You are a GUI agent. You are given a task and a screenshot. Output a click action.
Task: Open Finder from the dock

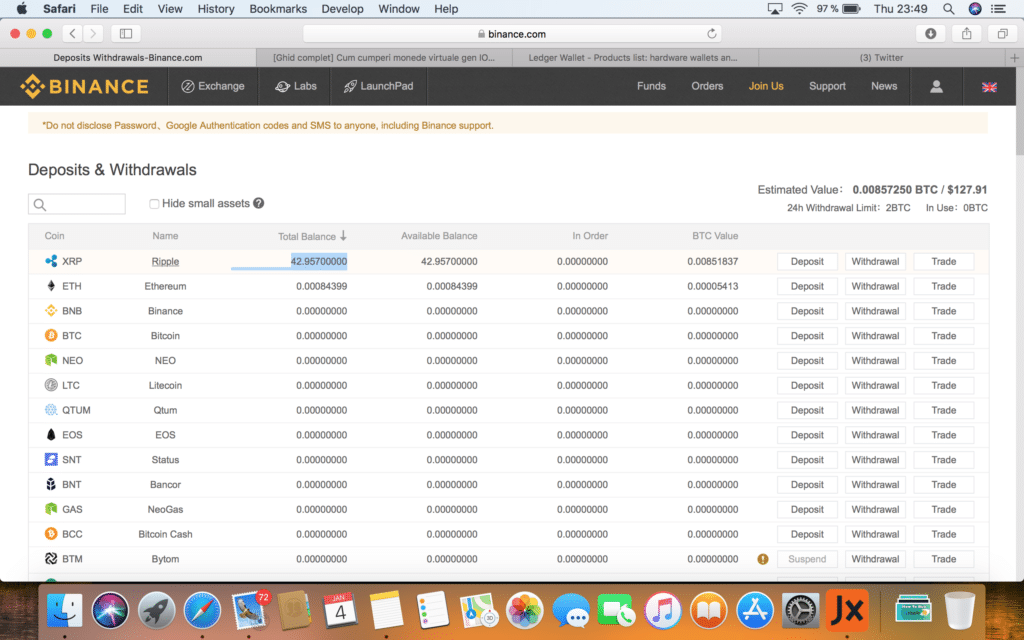point(65,611)
